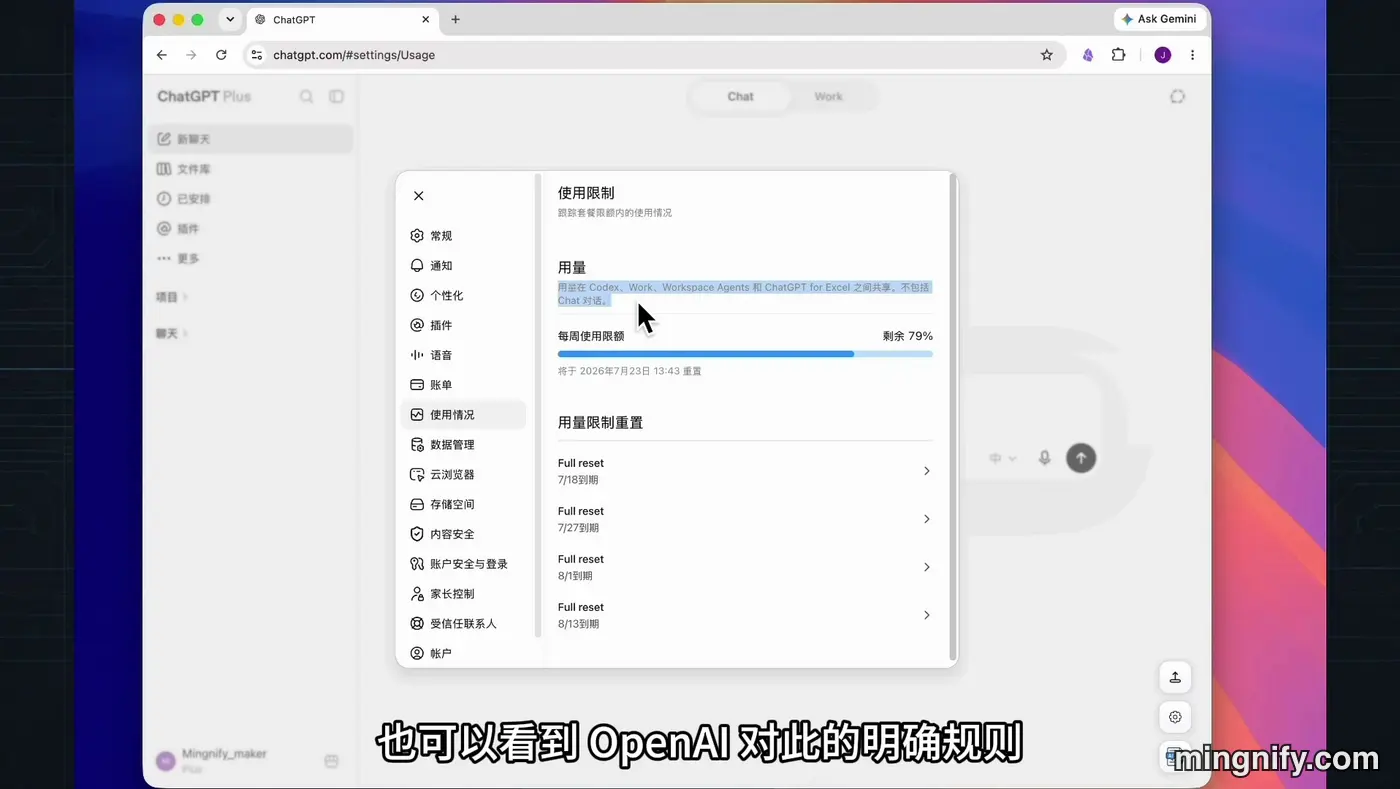Open search in ChatGPT sidebar
1400x789 pixels.
point(307,97)
